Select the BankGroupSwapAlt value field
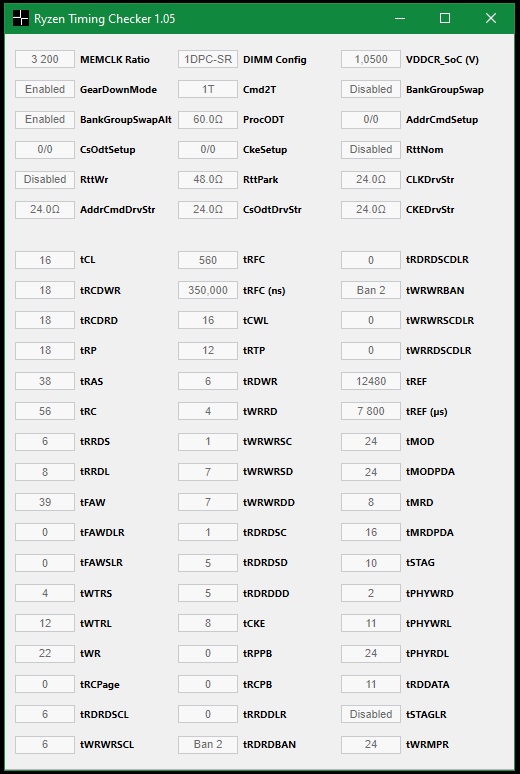 pyautogui.click(x=45, y=119)
